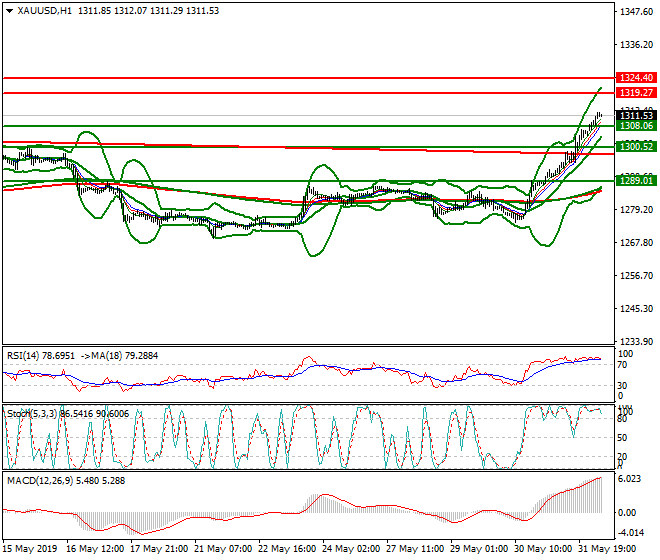Select the RSI scale level 30

coord(622,386)
